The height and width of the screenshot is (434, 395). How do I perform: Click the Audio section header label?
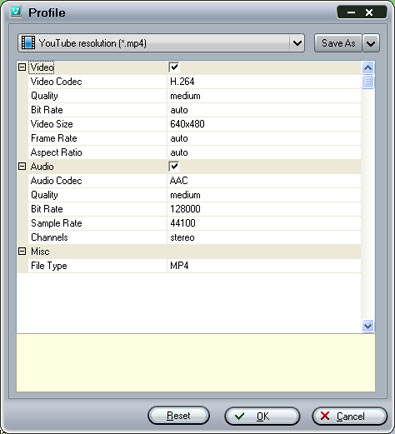pos(42,166)
